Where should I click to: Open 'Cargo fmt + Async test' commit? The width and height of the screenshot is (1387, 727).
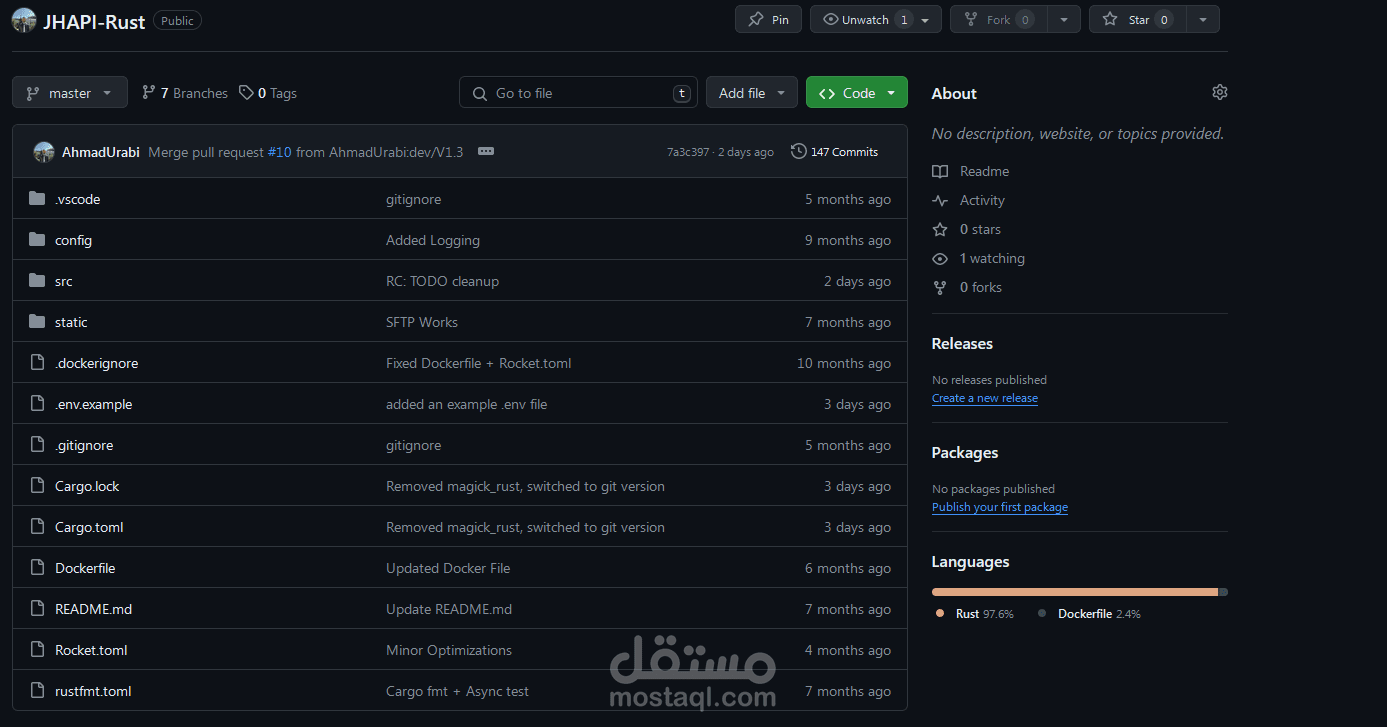coord(458,691)
